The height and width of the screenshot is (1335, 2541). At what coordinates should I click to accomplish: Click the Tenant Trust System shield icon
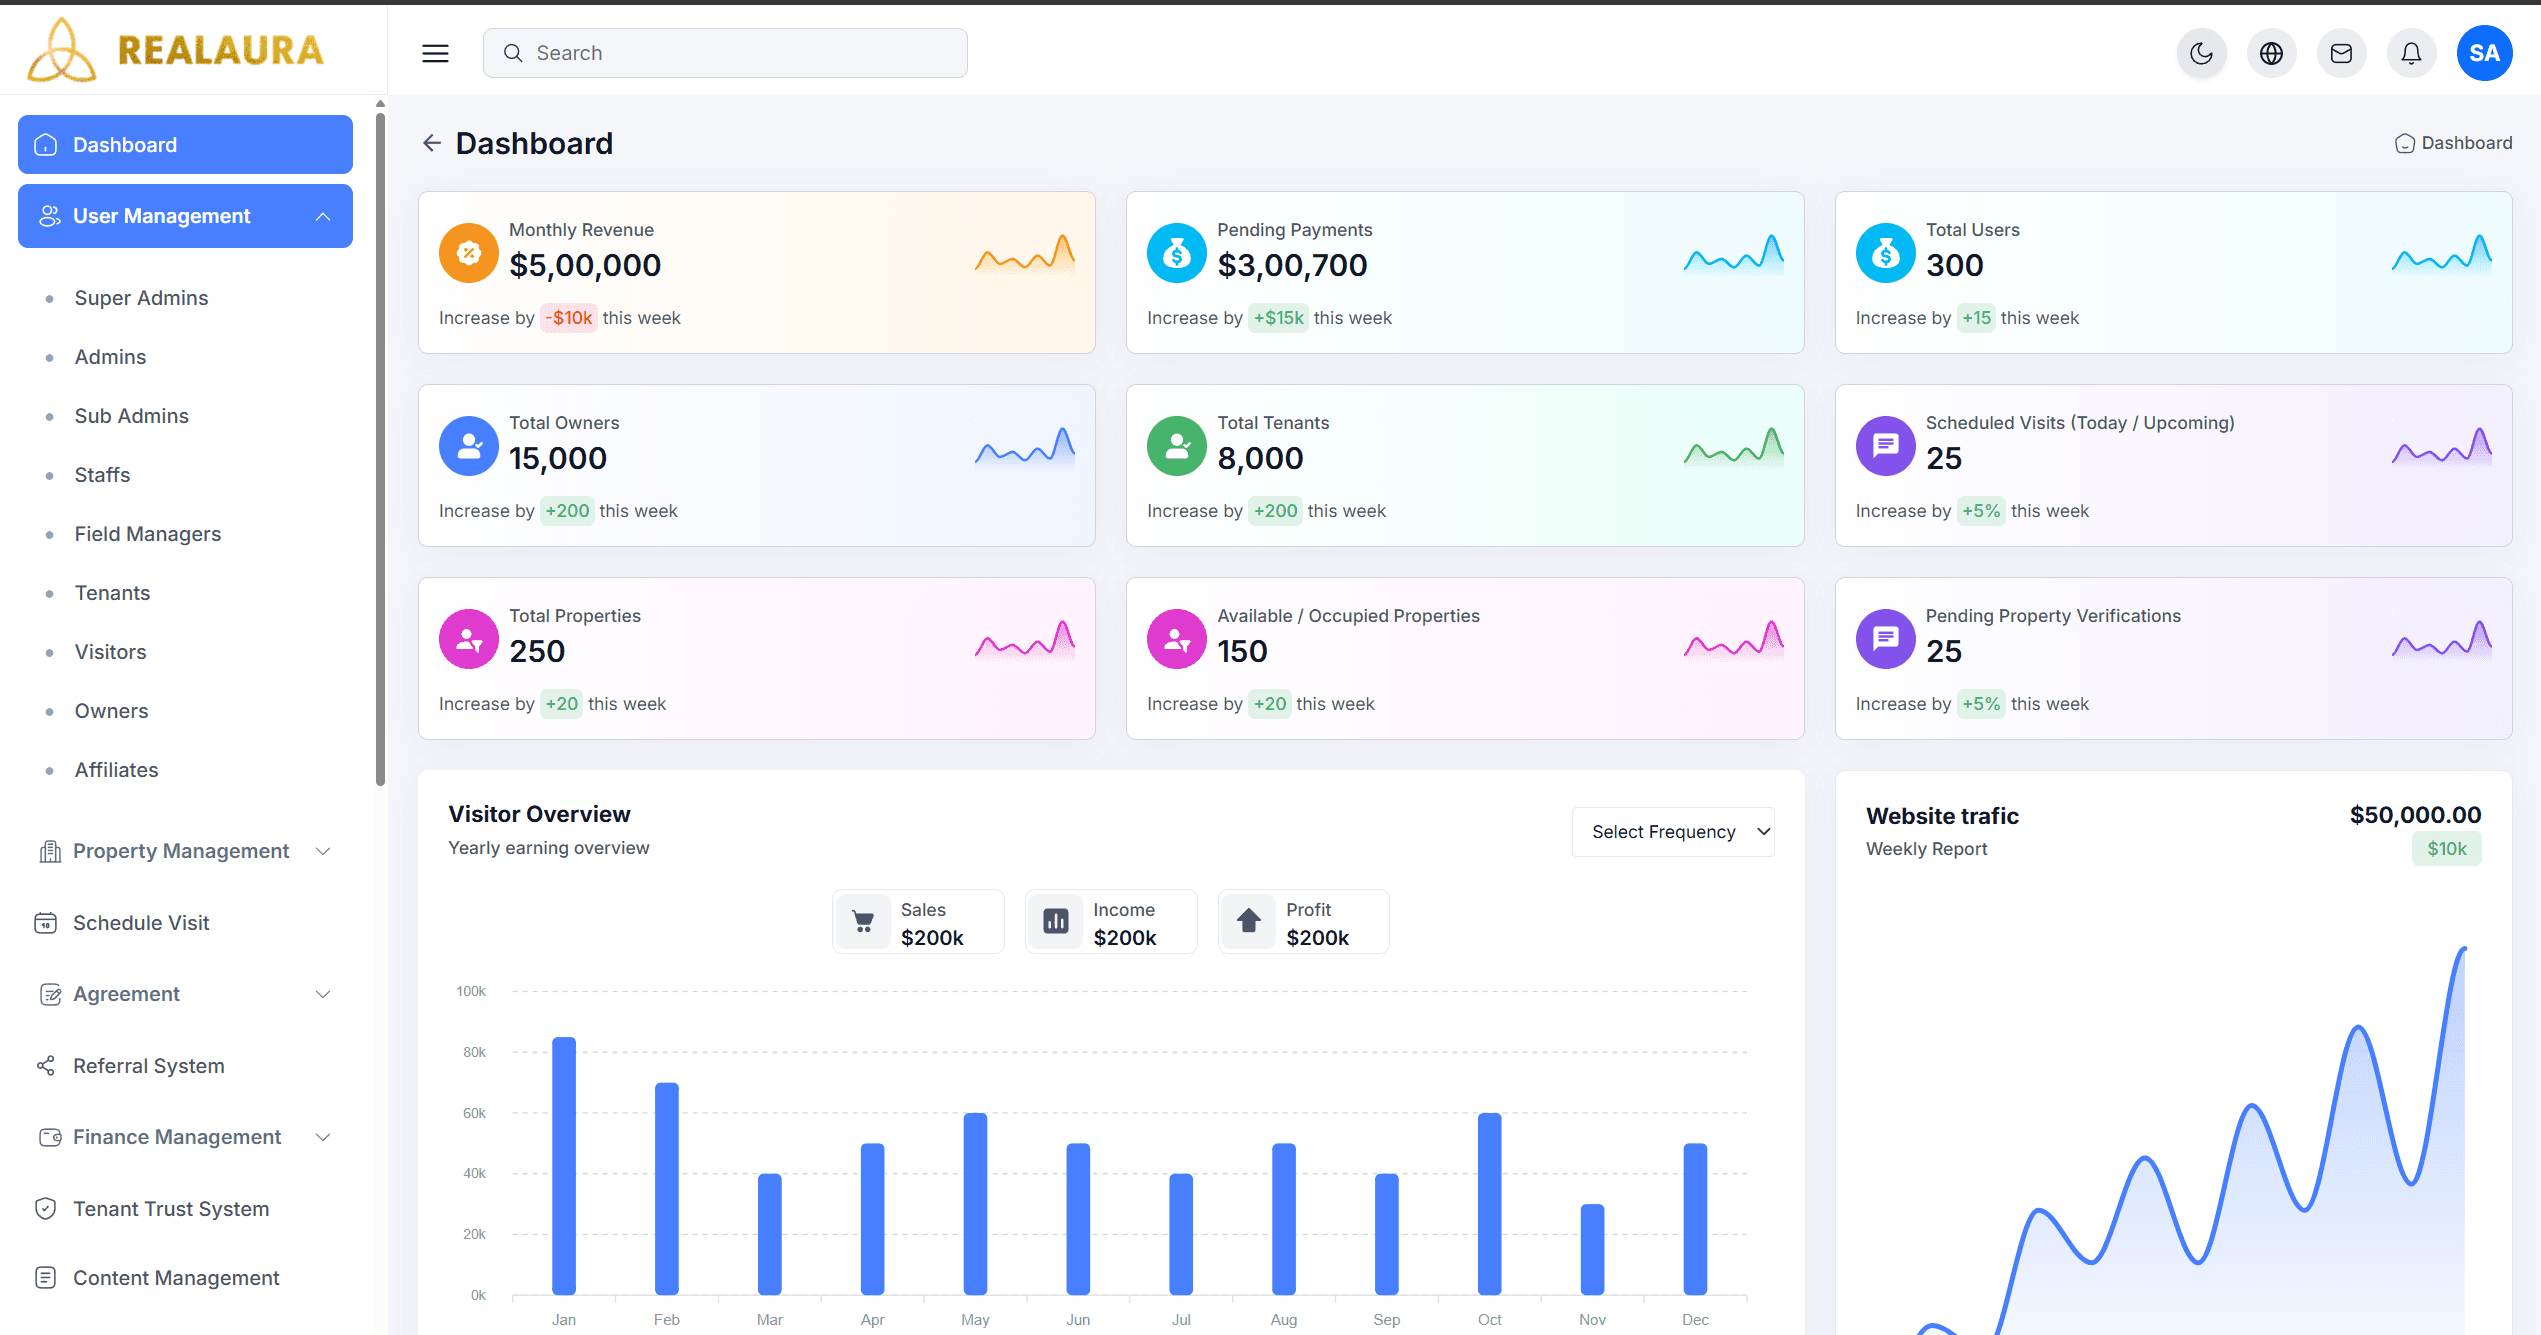point(46,1209)
